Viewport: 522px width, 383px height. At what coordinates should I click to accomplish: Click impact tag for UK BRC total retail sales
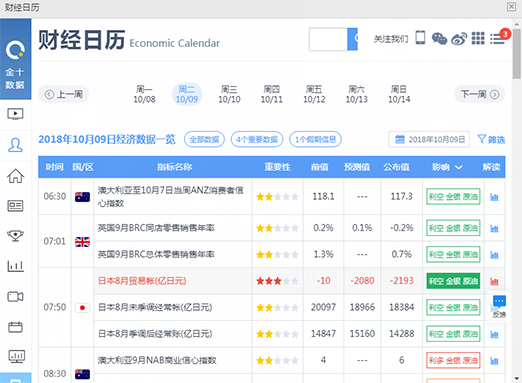click(x=453, y=255)
